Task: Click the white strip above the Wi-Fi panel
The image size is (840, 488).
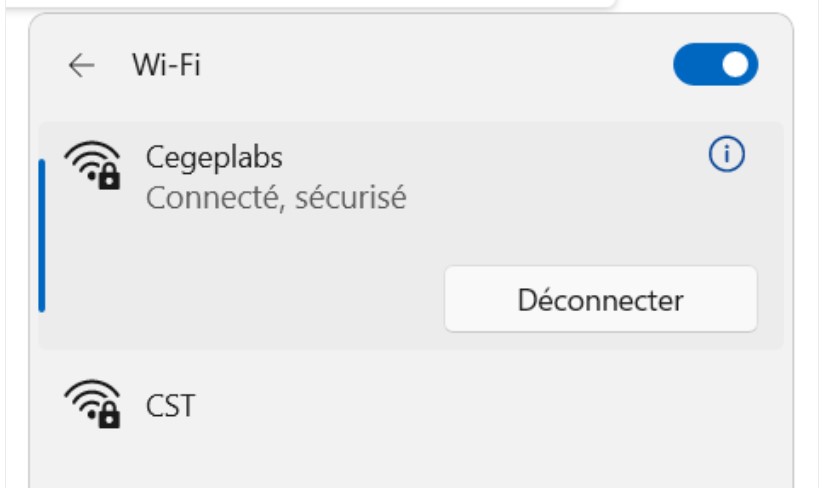Action: [x=300, y=3]
